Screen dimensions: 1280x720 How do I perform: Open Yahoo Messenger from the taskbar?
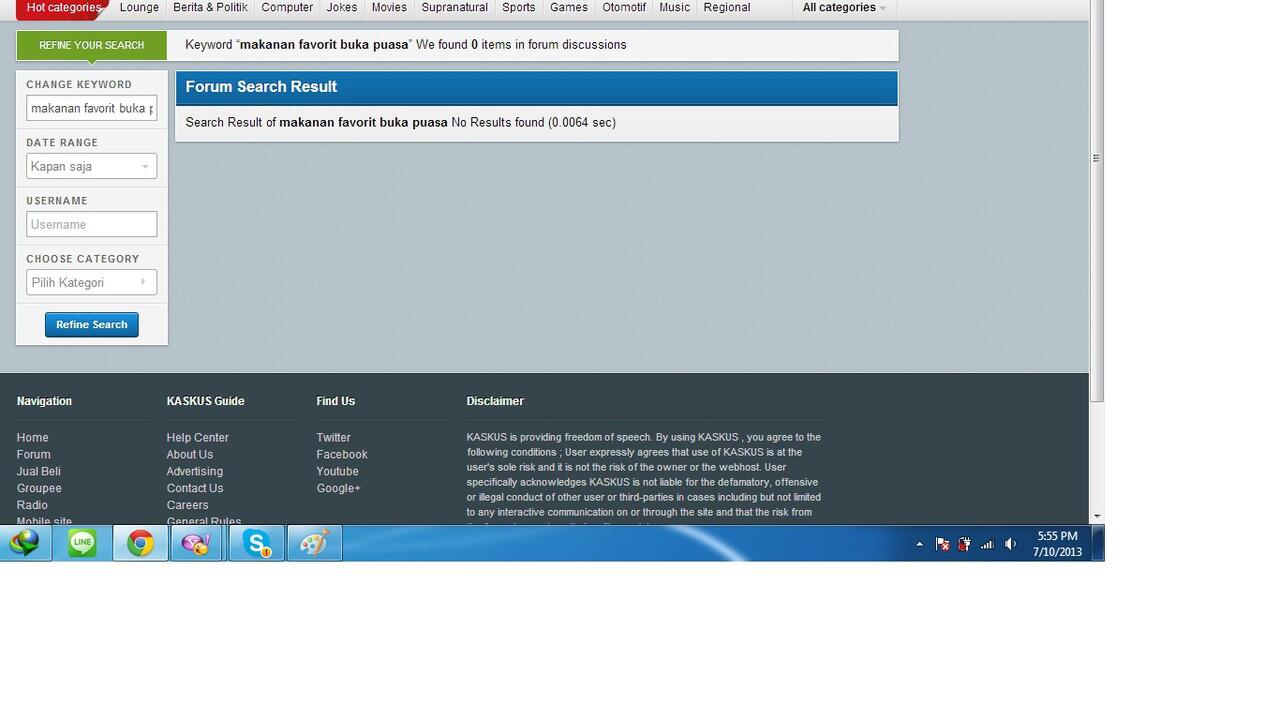pyautogui.click(x=197, y=543)
